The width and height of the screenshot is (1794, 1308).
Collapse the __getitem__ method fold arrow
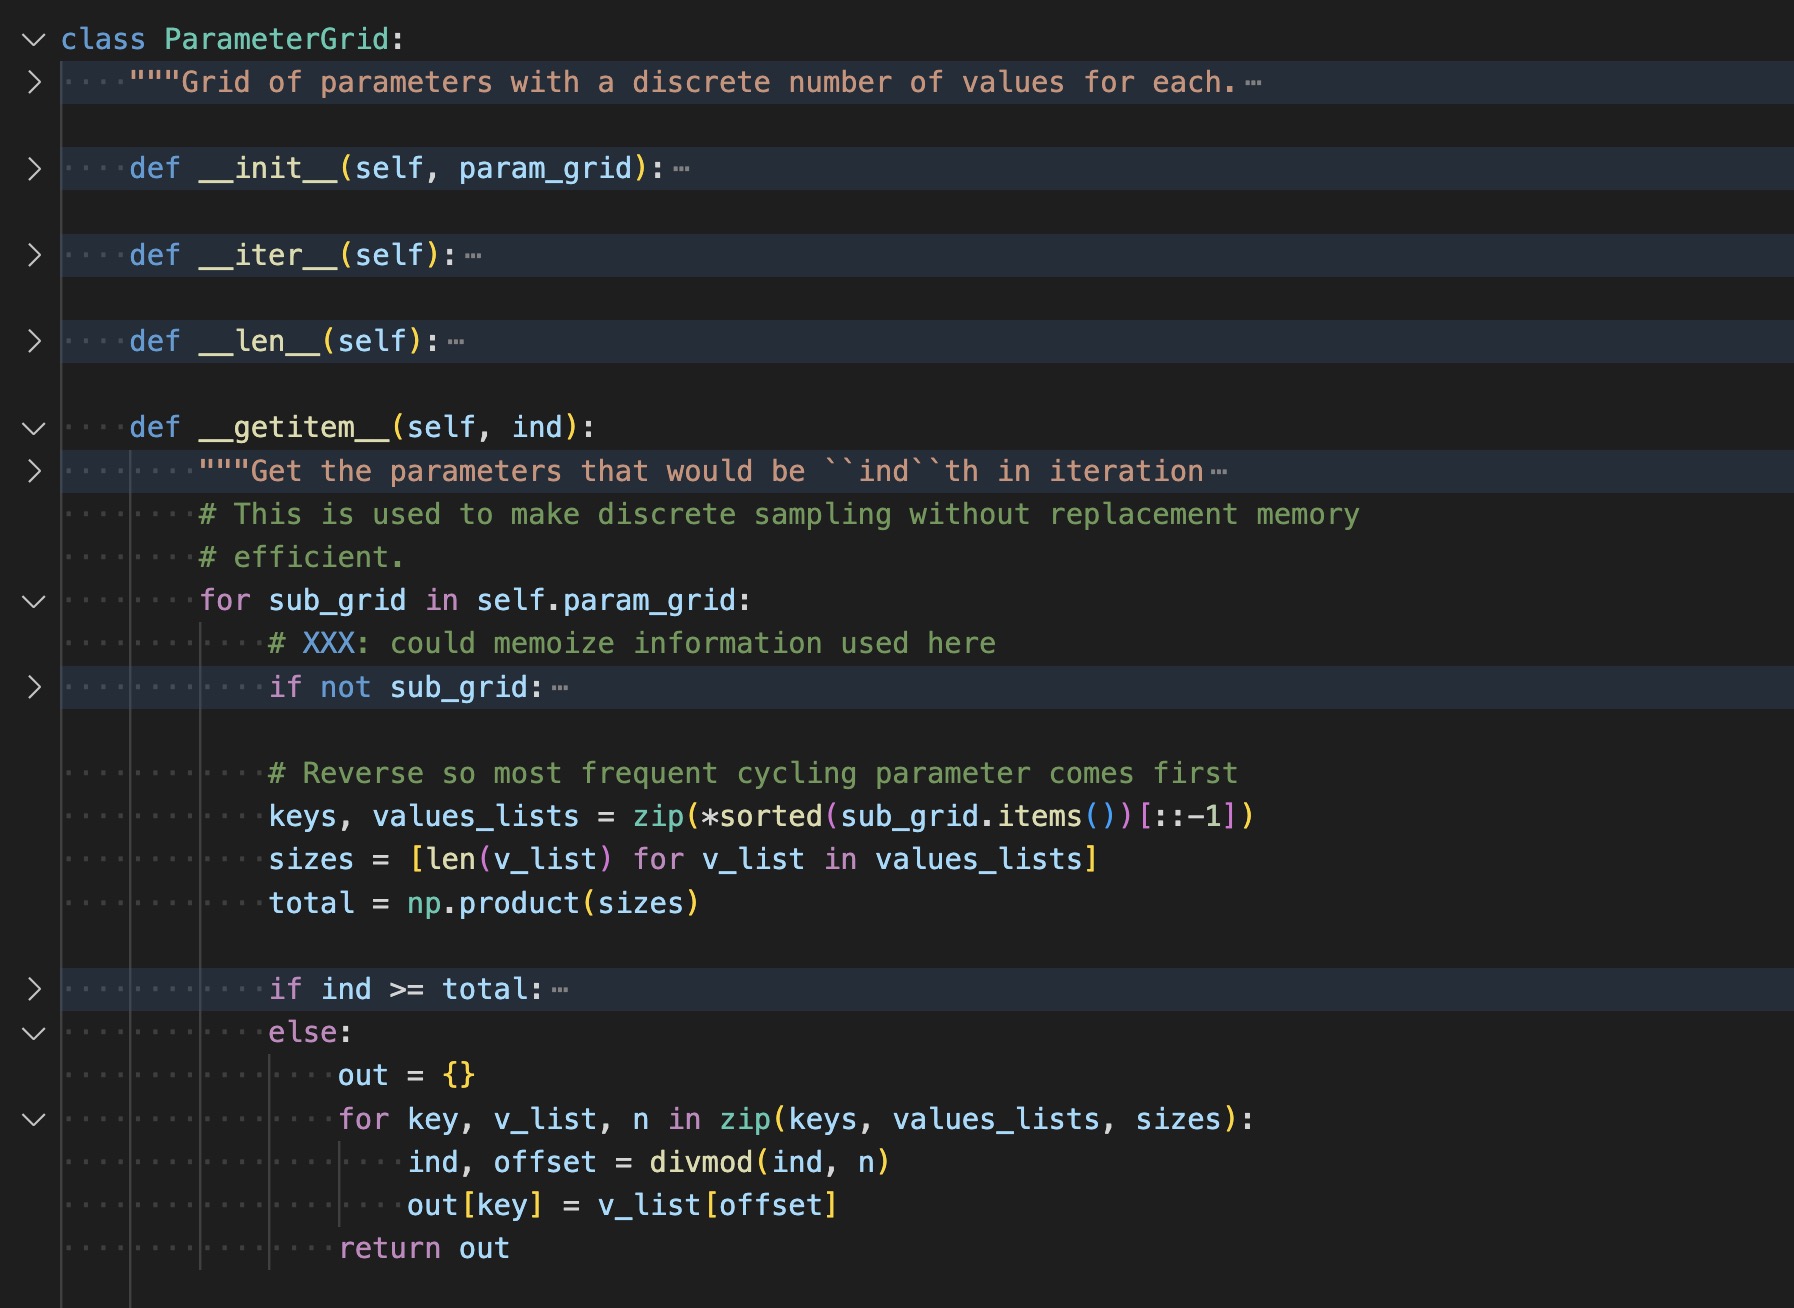[x=34, y=428]
